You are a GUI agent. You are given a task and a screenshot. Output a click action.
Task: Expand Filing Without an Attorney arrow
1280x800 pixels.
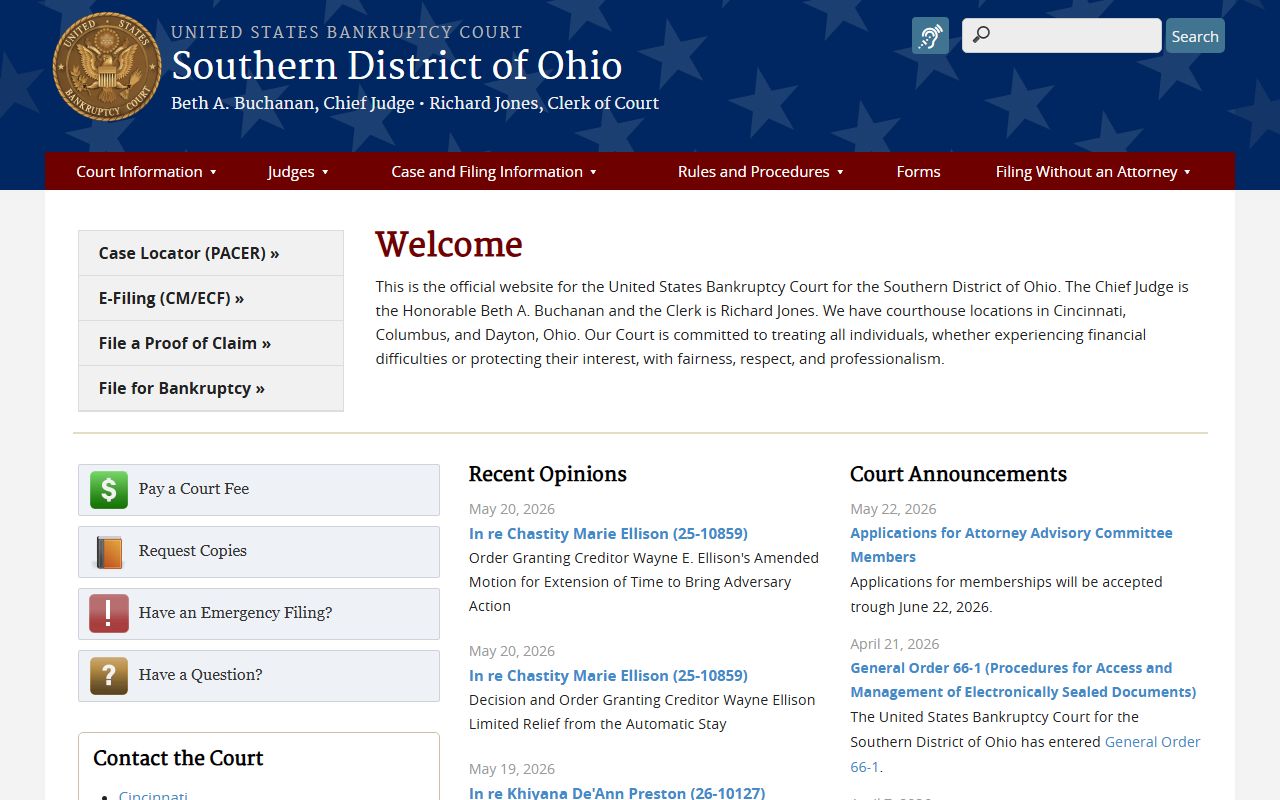[x=1187, y=172]
